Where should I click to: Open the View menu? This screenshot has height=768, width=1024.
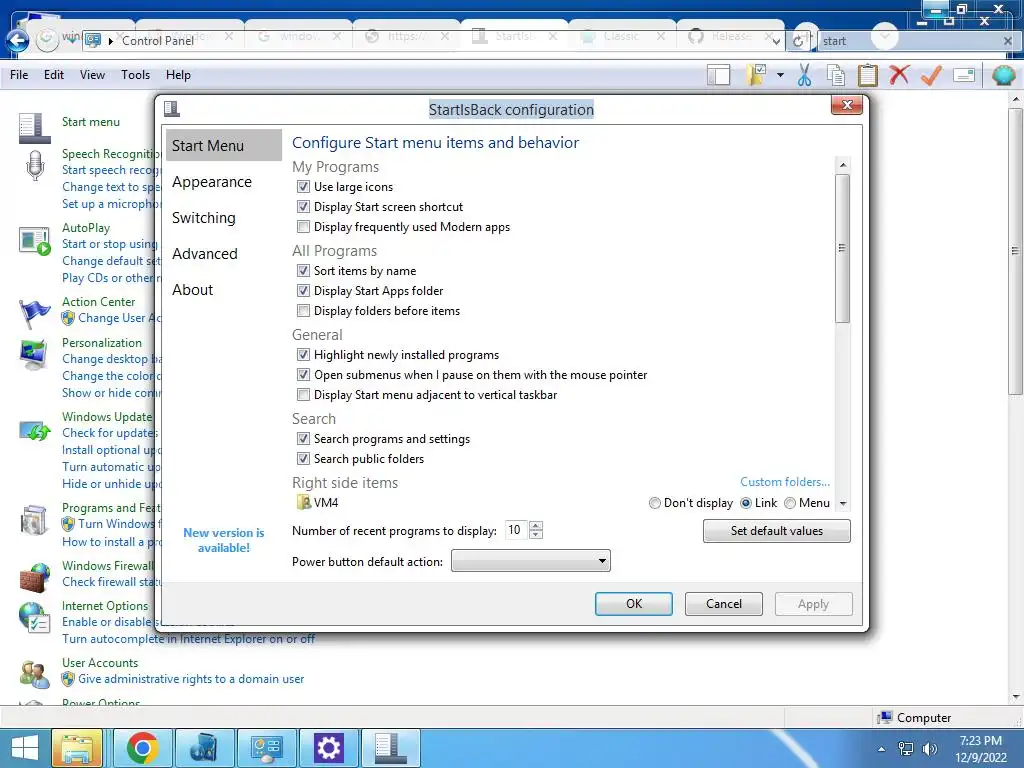(x=92, y=75)
